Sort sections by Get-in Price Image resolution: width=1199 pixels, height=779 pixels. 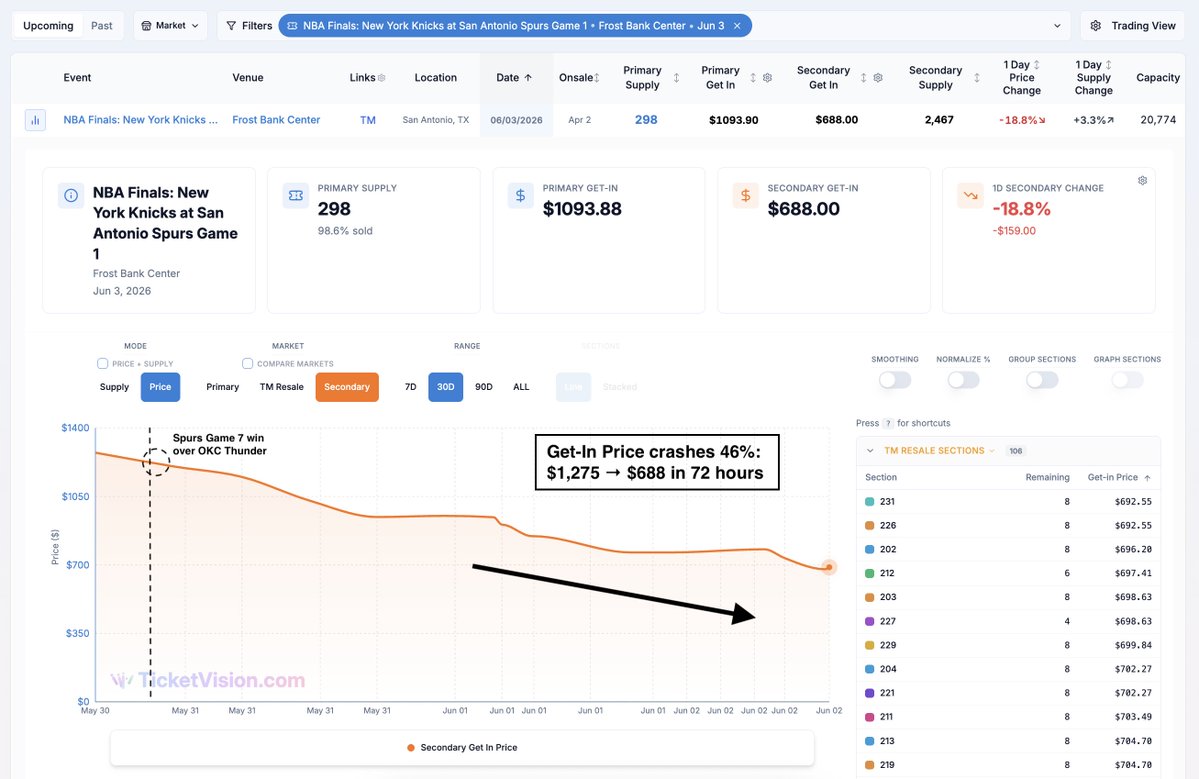tap(1119, 478)
